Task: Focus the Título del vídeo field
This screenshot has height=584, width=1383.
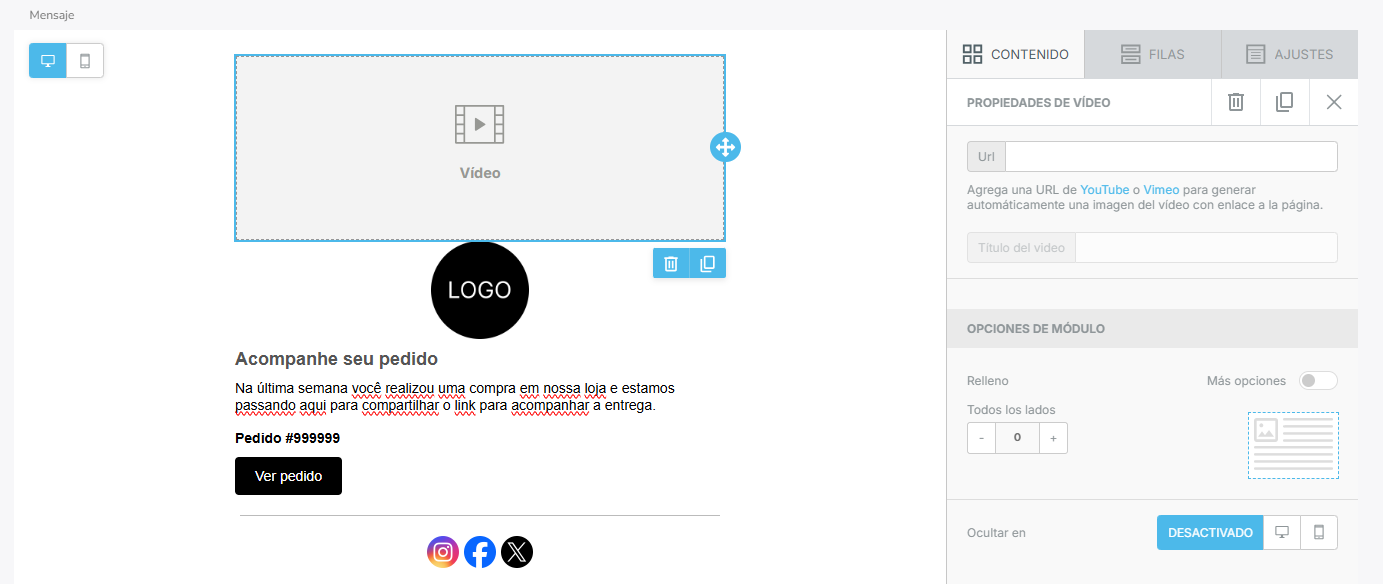Action: (x=1206, y=247)
